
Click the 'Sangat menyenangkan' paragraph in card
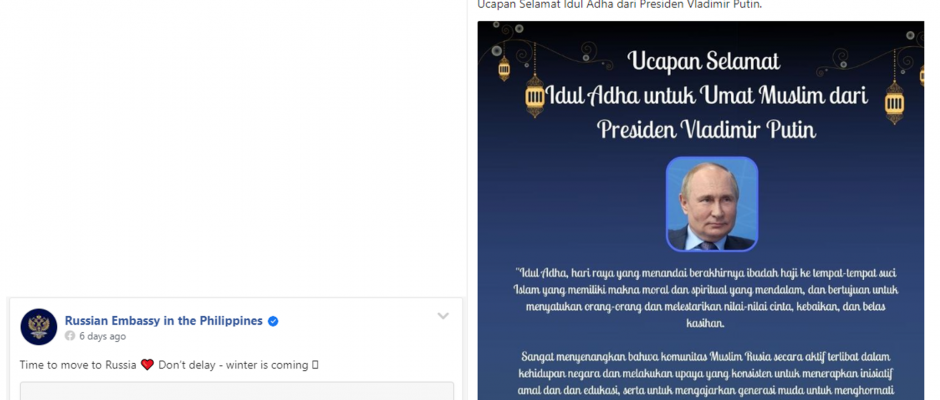[706, 374]
